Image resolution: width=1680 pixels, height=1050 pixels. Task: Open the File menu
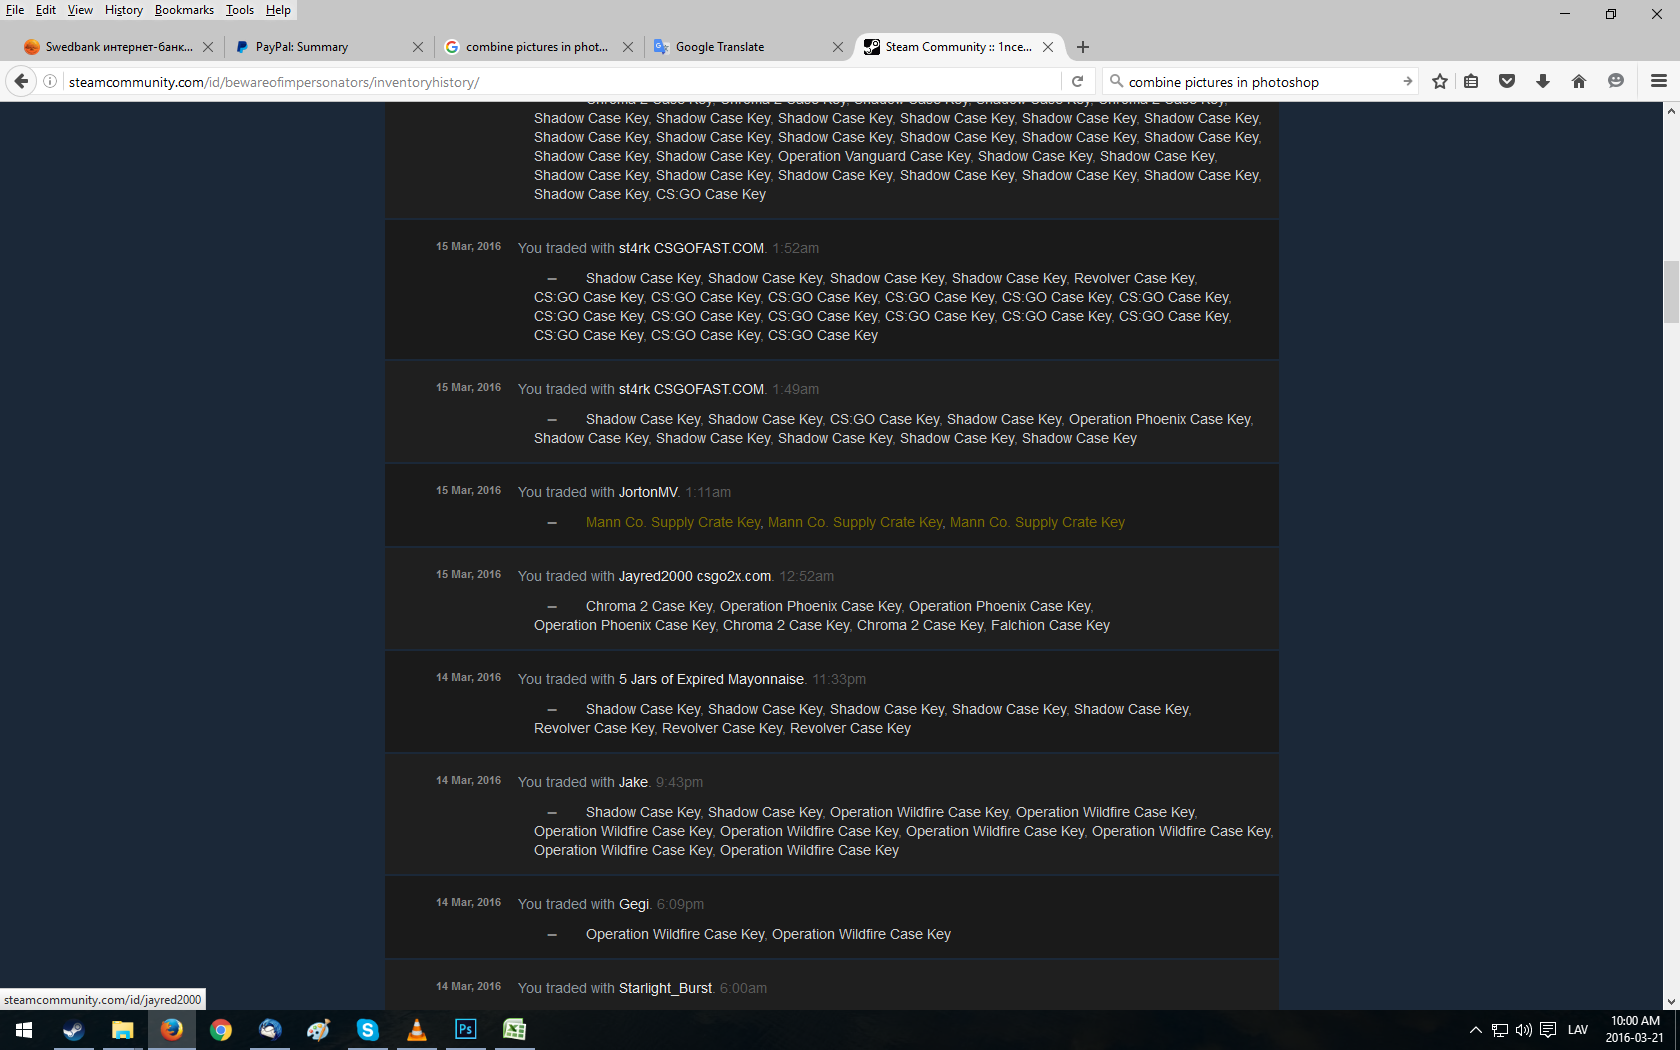point(15,10)
